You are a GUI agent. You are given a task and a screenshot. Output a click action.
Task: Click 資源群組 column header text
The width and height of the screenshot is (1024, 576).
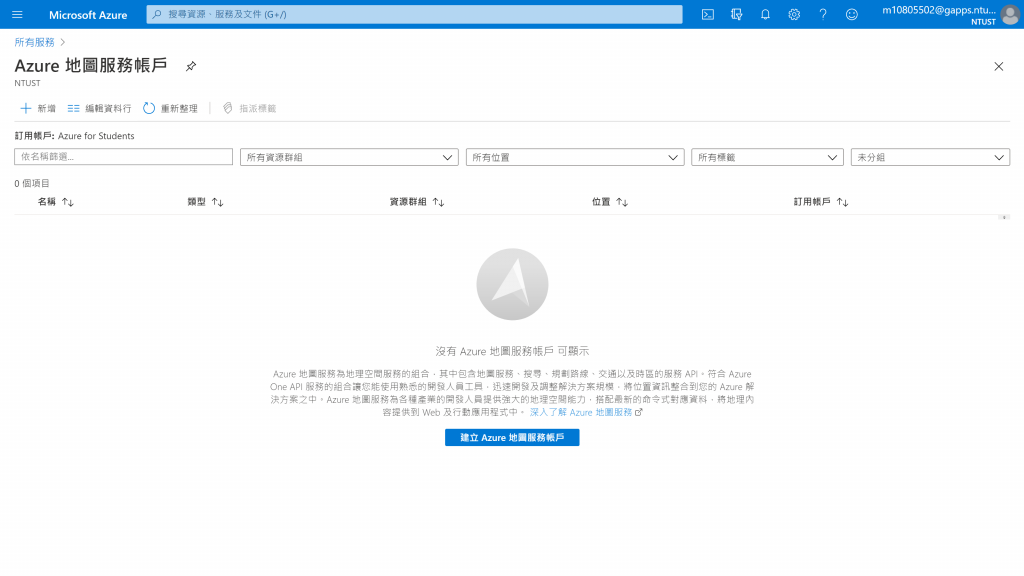tap(408, 202)
